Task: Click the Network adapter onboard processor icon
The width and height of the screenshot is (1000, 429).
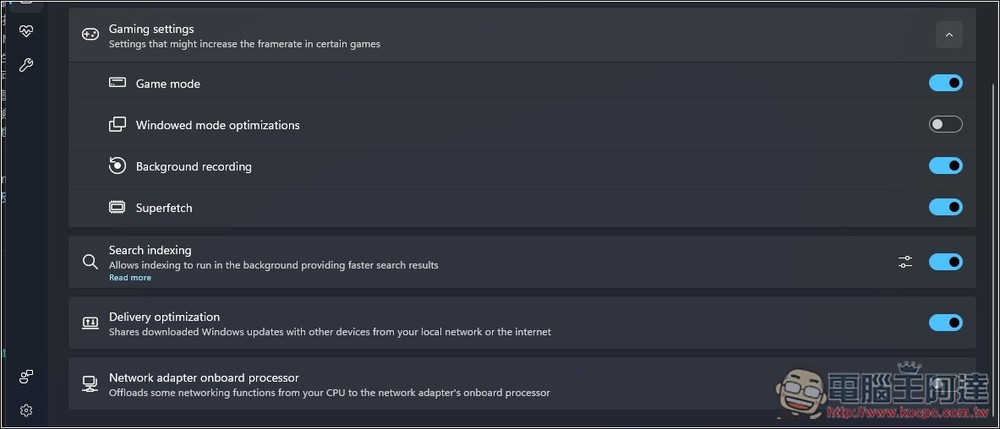Action: [90, 384]
